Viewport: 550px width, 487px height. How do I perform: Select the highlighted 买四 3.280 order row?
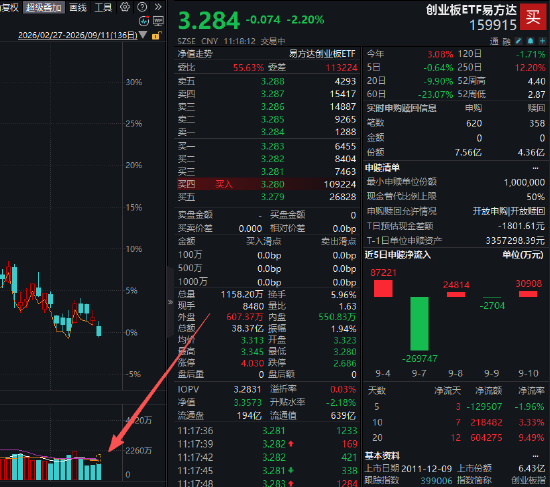[267, 184]
